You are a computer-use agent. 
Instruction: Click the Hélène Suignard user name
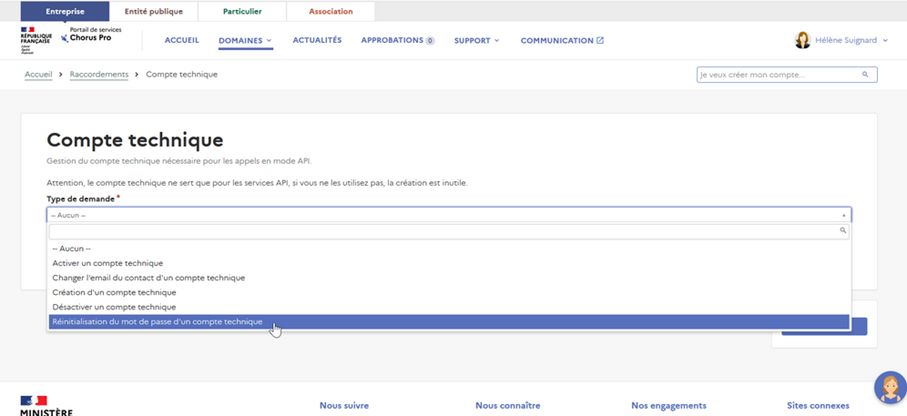coord(846,41)
